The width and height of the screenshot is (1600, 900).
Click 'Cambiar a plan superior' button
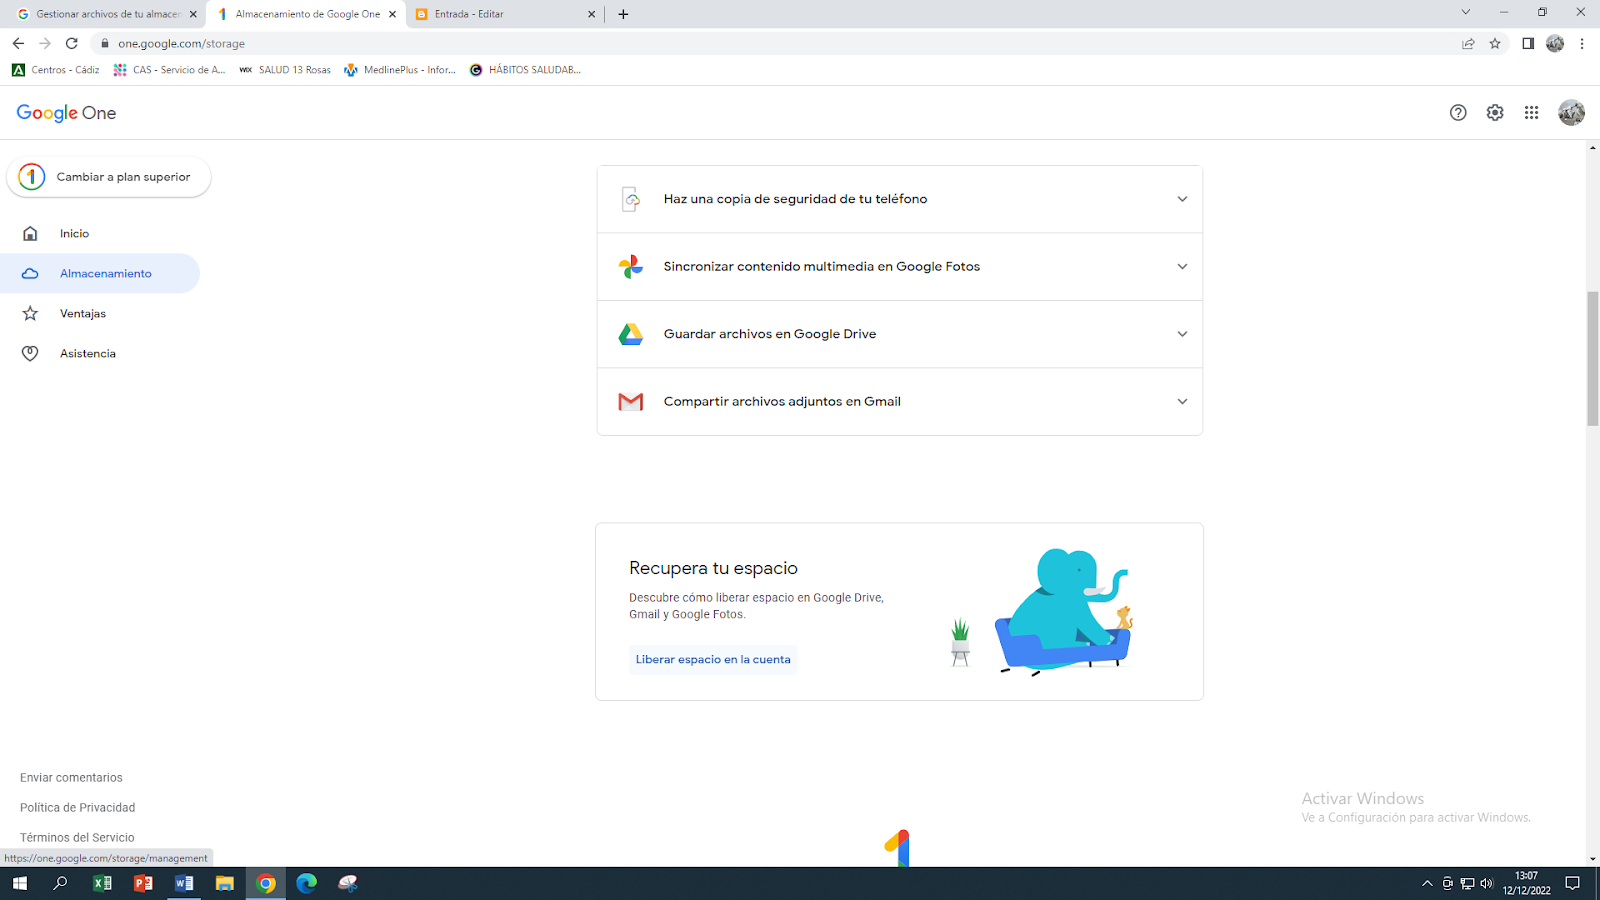(109, 177)
